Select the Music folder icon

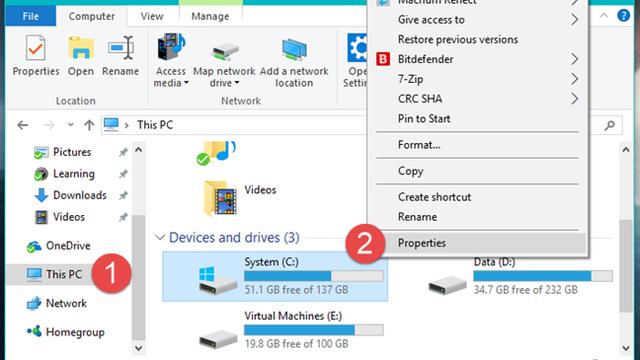click(x=216, y=153)
